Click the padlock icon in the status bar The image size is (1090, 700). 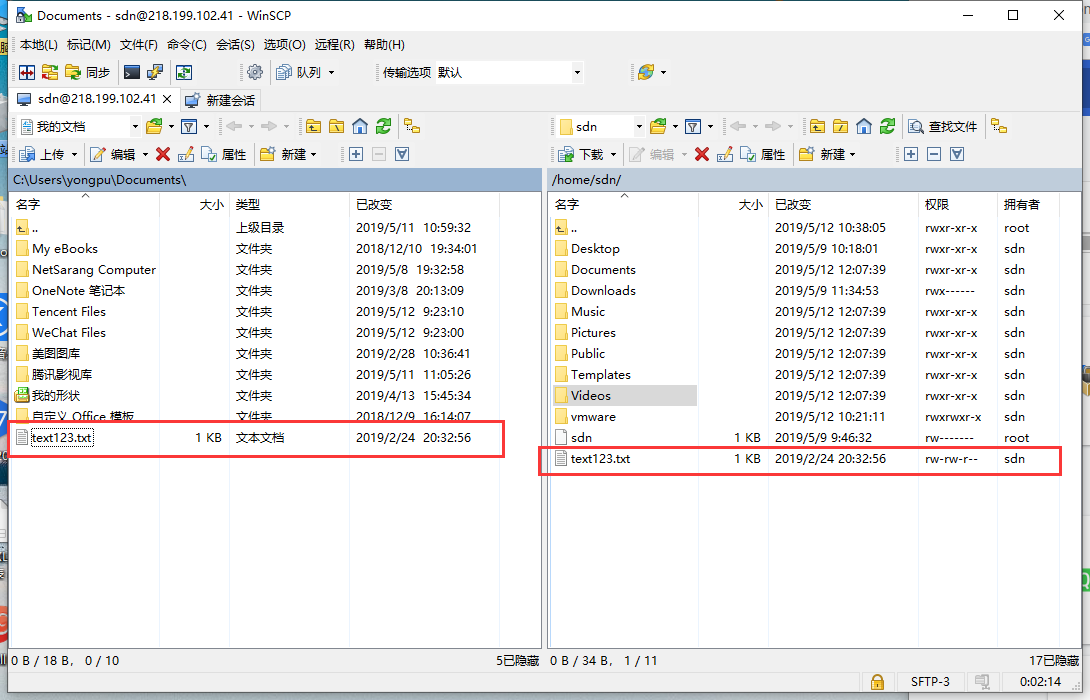pyautogui.click(x=877, y=681)
